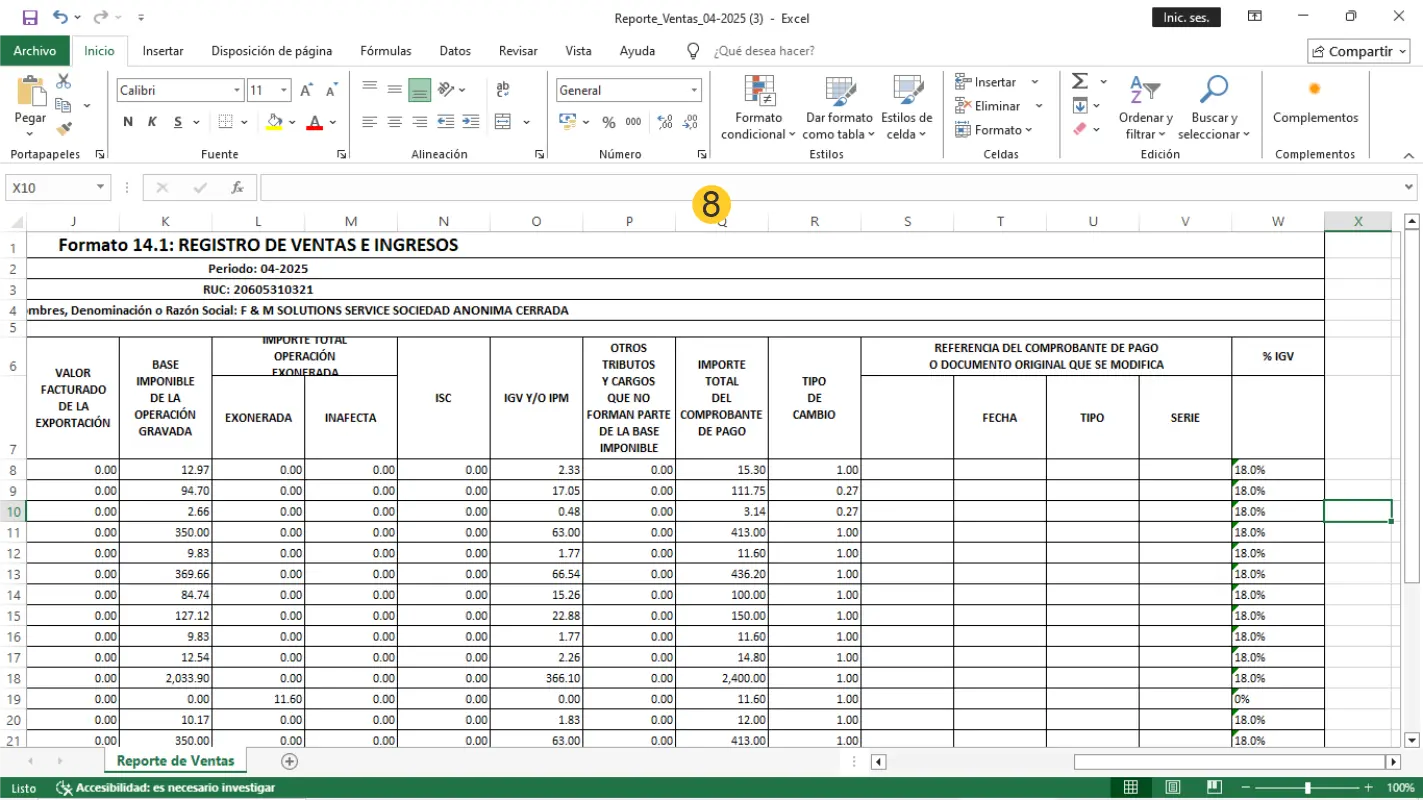Open Buscar y seleccionar dropdown
Screen dimensions: 1423x800
[1213, 108]
